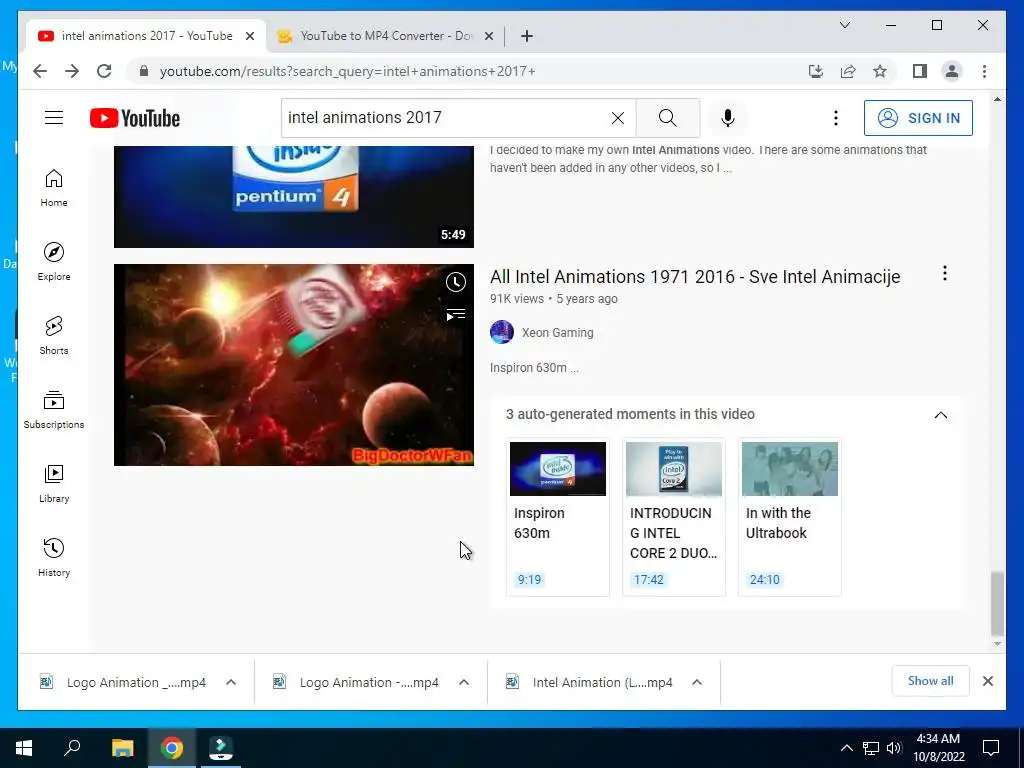
Task: Open In with the Ultrabook moment thumbnail
Action: pyautogui.click(x=790, y=469)
